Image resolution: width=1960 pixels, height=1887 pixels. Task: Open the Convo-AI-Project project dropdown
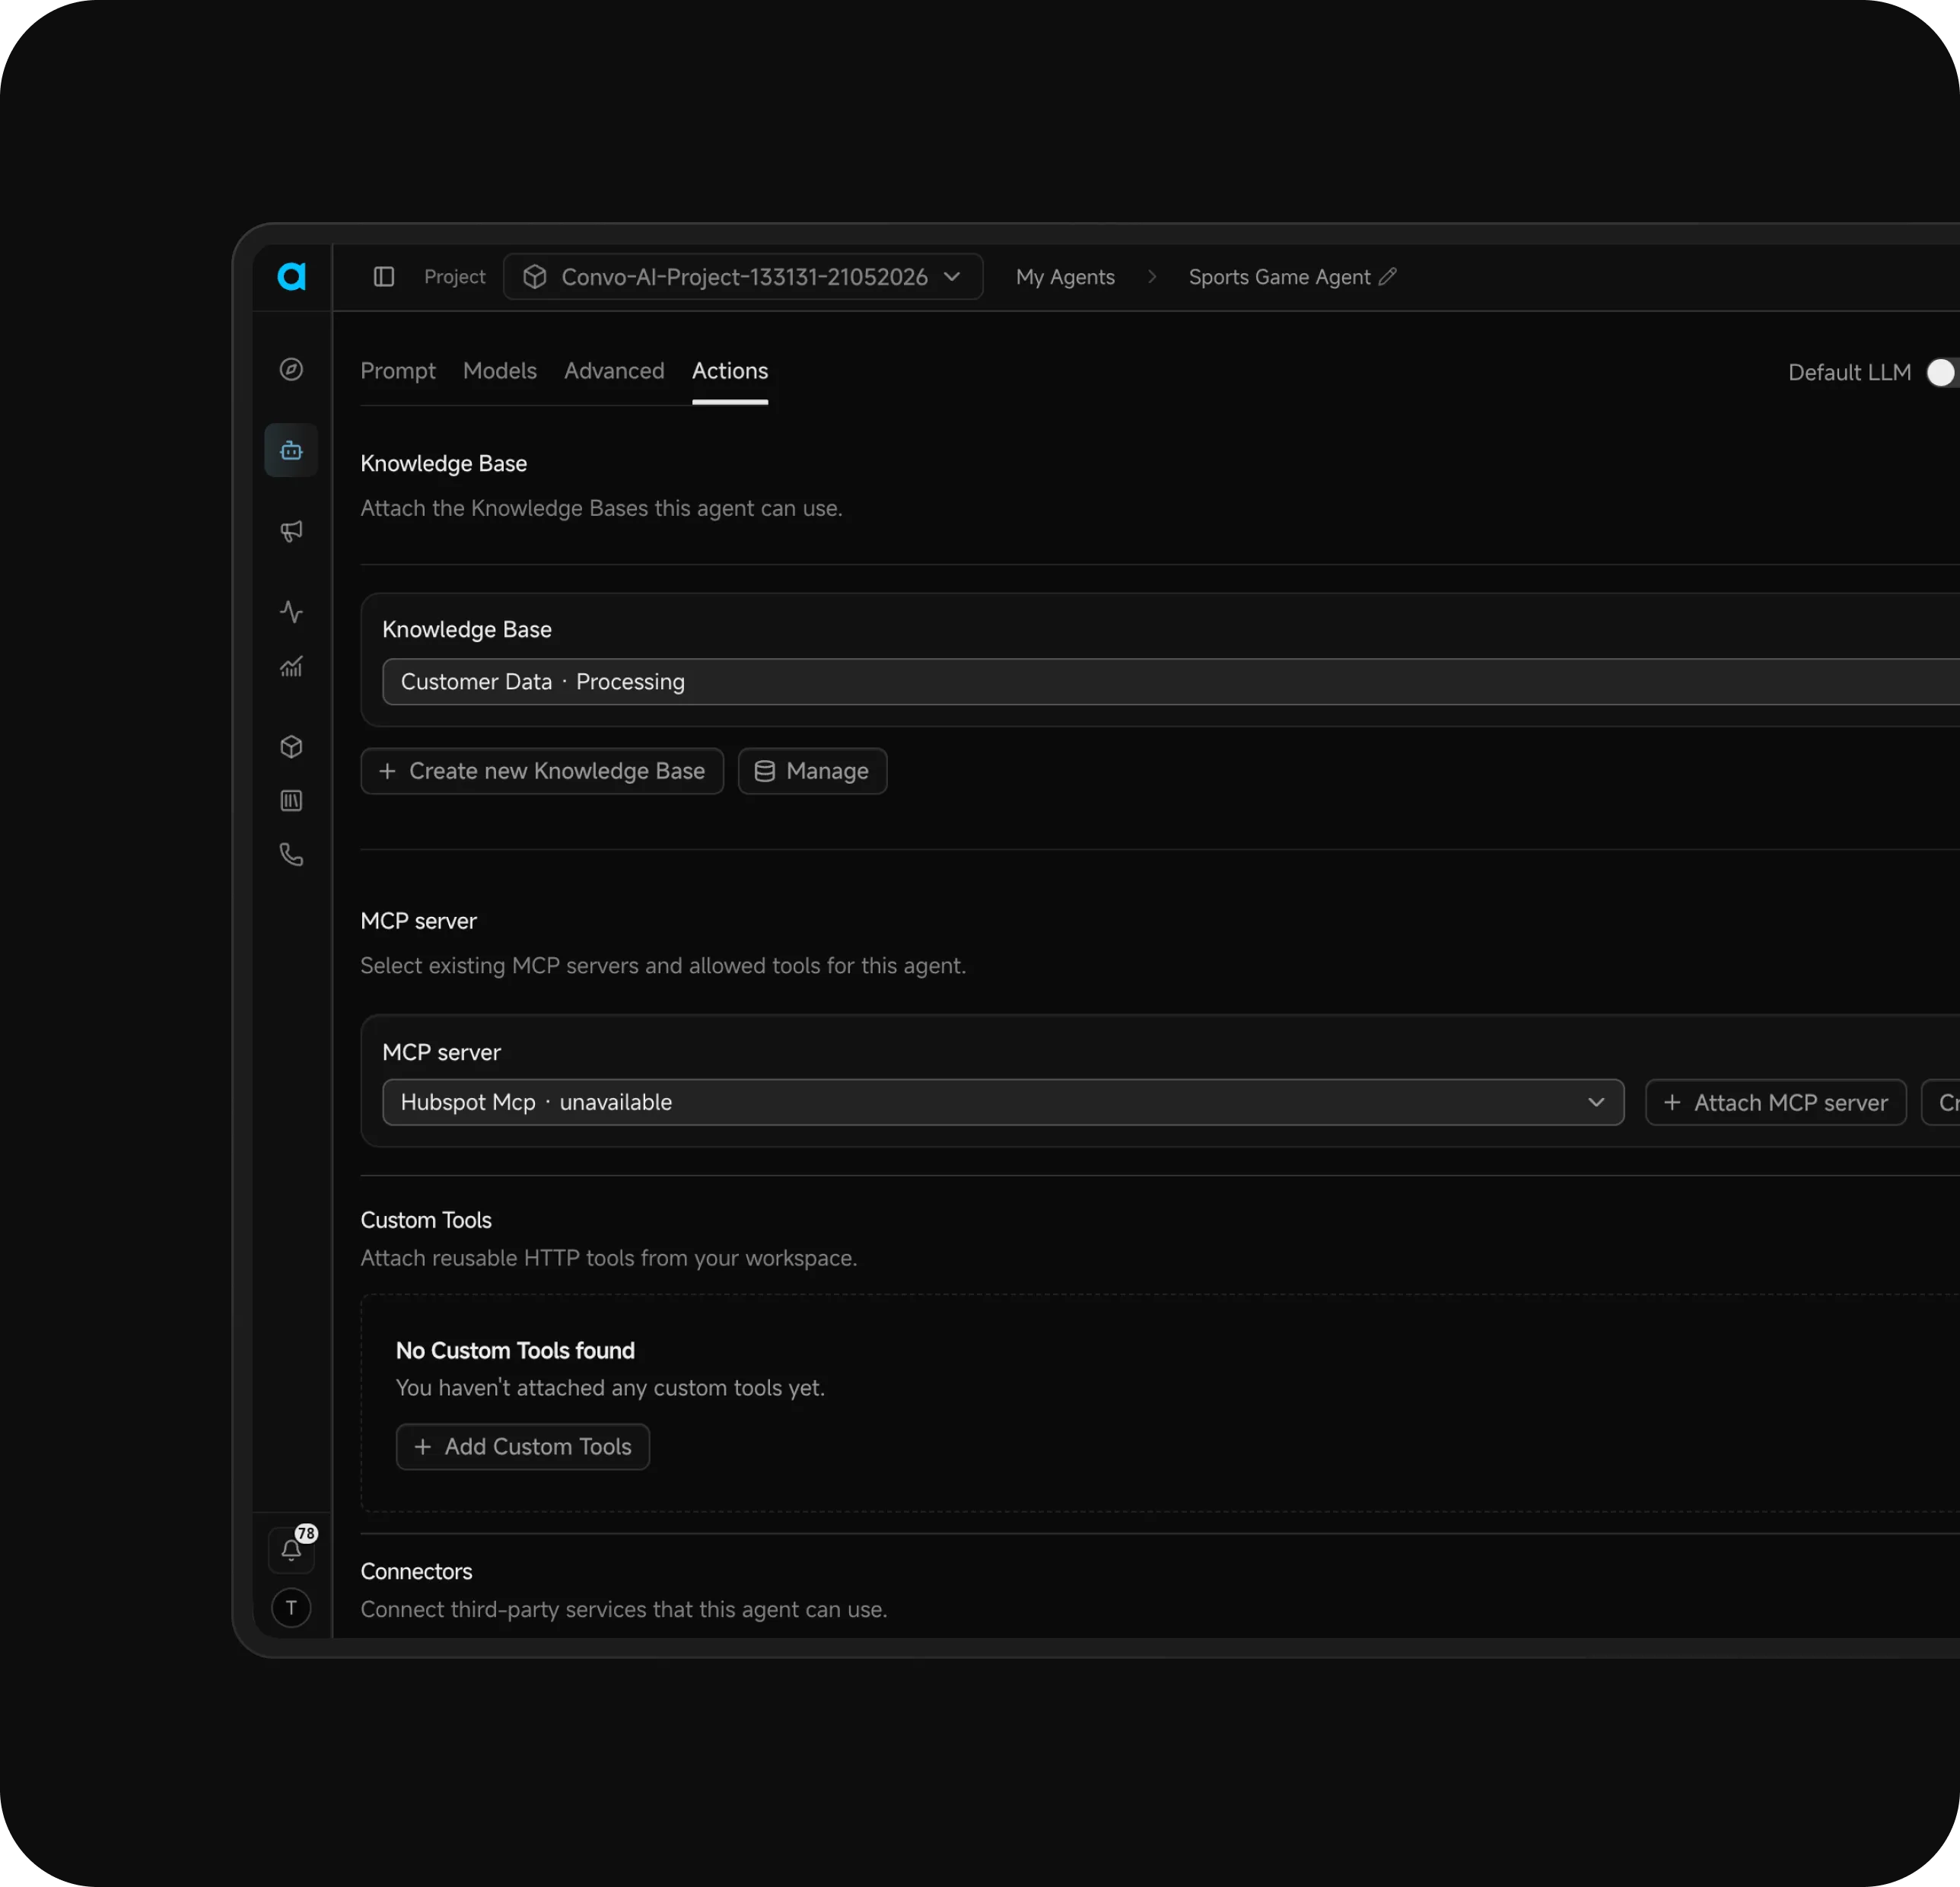pos(743,277)
